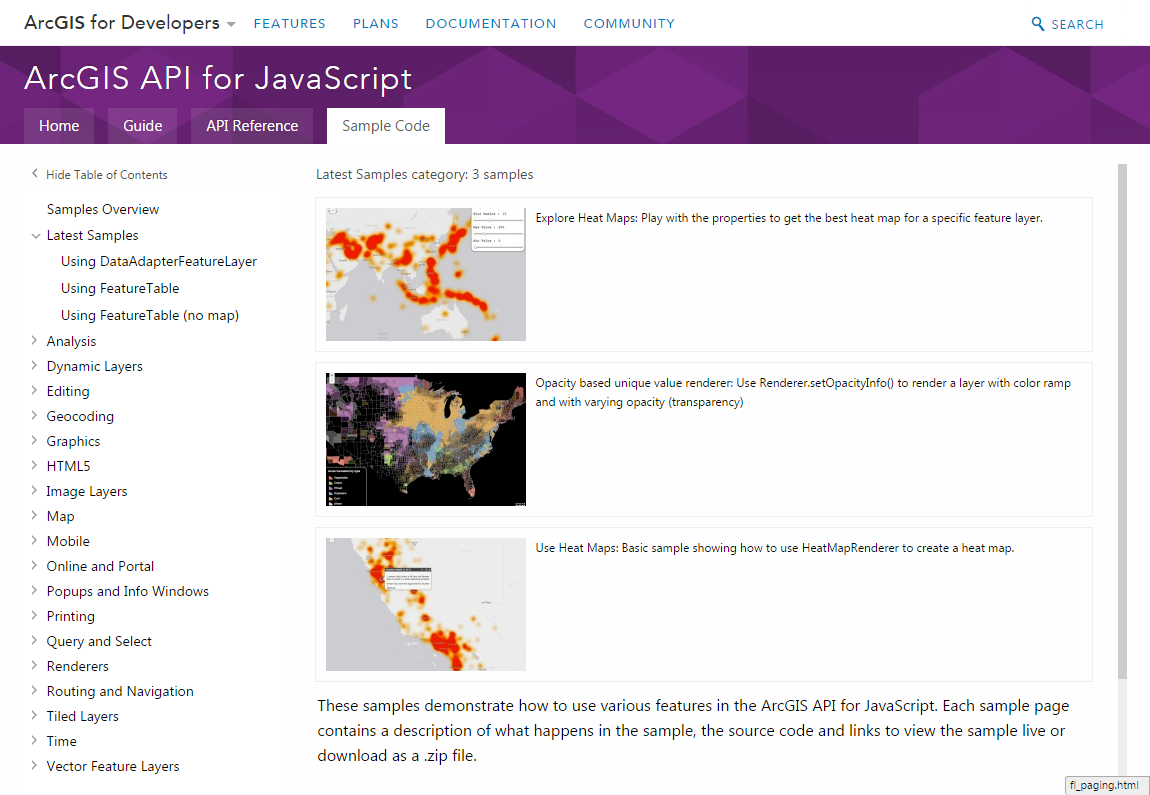
Task: Click the Use Heat Maps description
Action: pyautogui.click(x=774, y=548)
